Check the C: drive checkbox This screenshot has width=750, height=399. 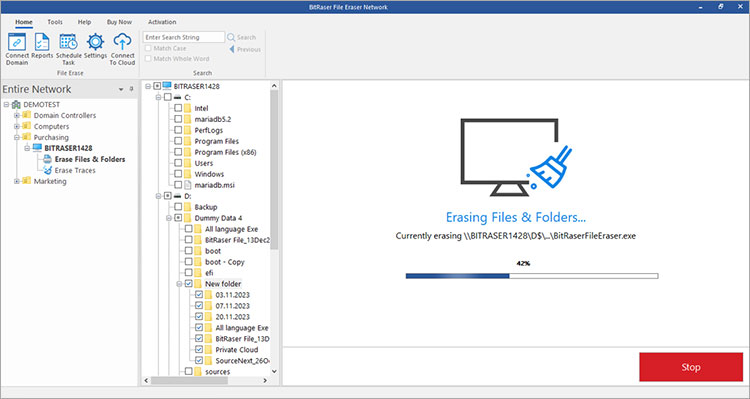click(x=167, y=97)
